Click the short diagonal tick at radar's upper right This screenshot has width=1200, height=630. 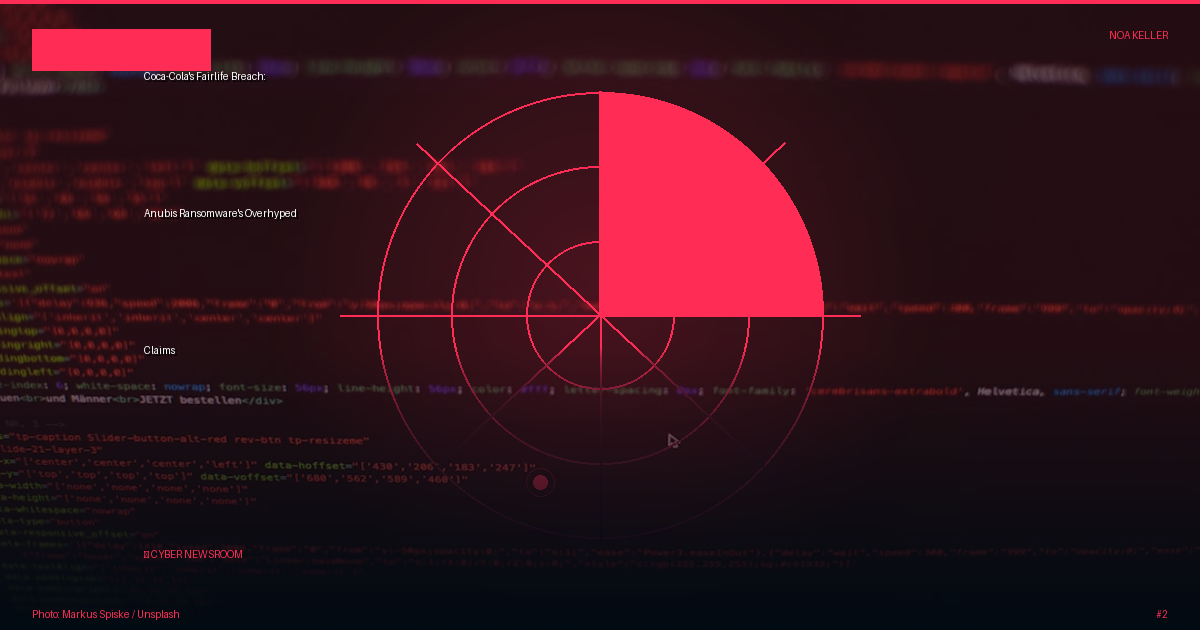tap(775, 153)
